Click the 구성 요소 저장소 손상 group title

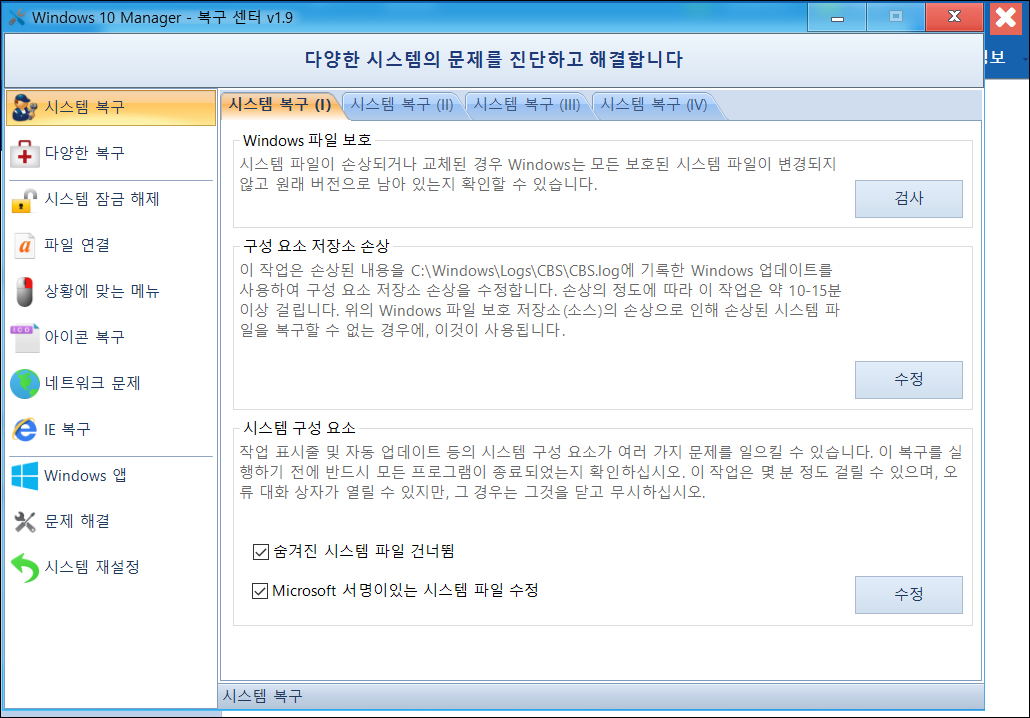tap(316, 246)
